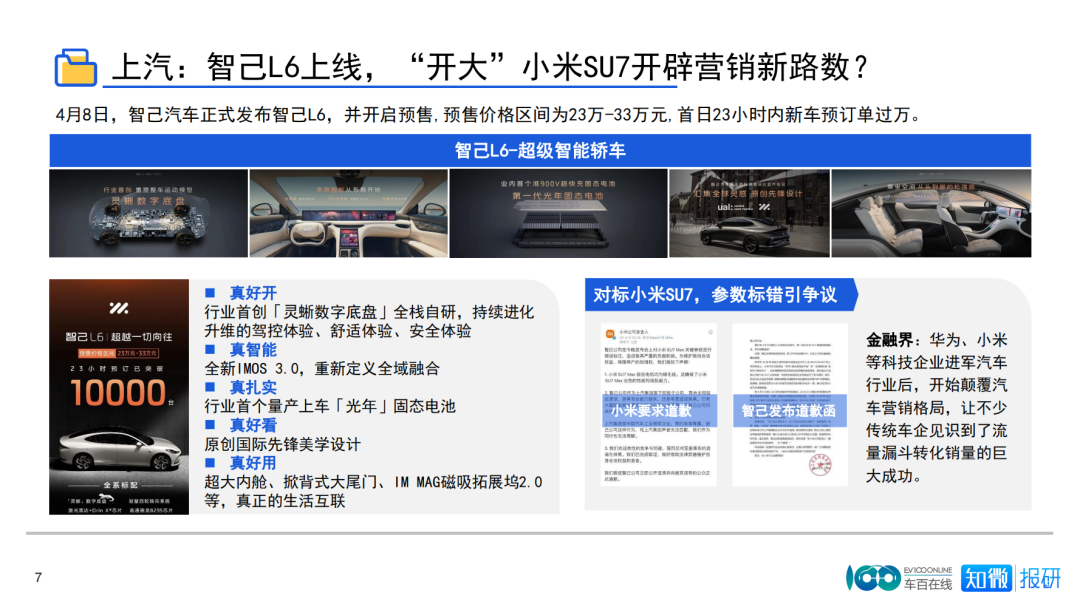
Task: Open the 灵蜥数字底盘 chassis image
Action: [x=148, y=214]
